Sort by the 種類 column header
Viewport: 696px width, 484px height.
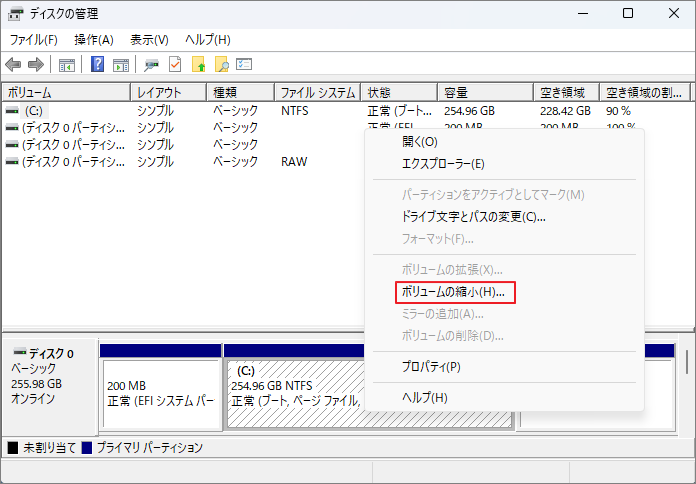(x=241, y=92)
